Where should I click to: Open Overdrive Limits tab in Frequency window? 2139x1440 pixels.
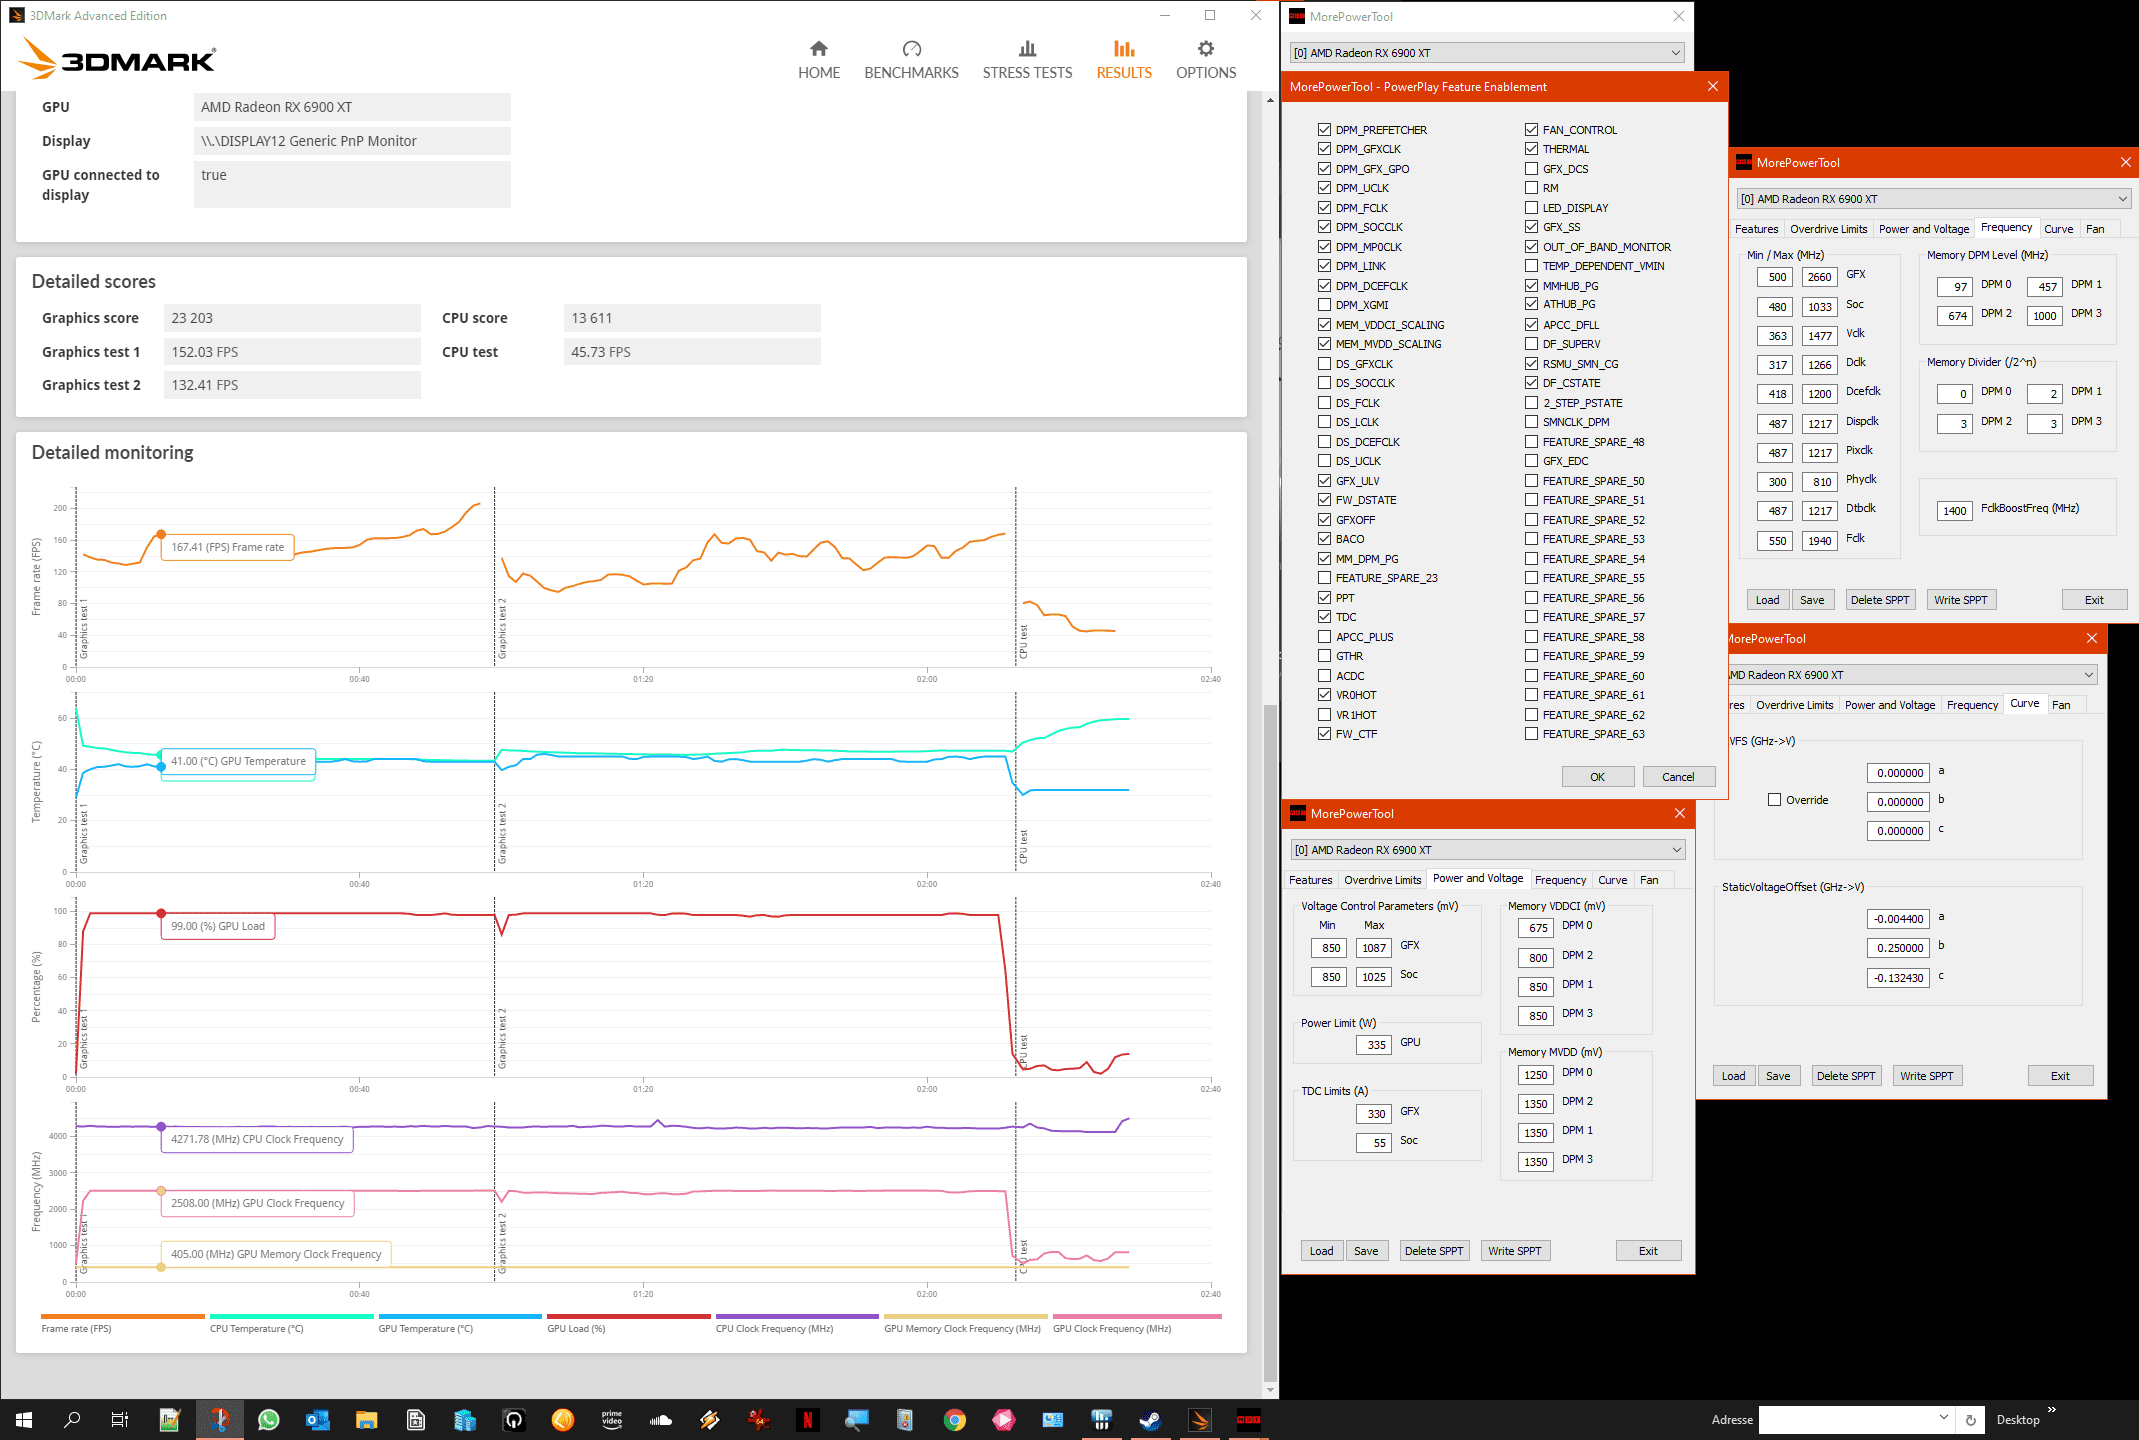1828,229
